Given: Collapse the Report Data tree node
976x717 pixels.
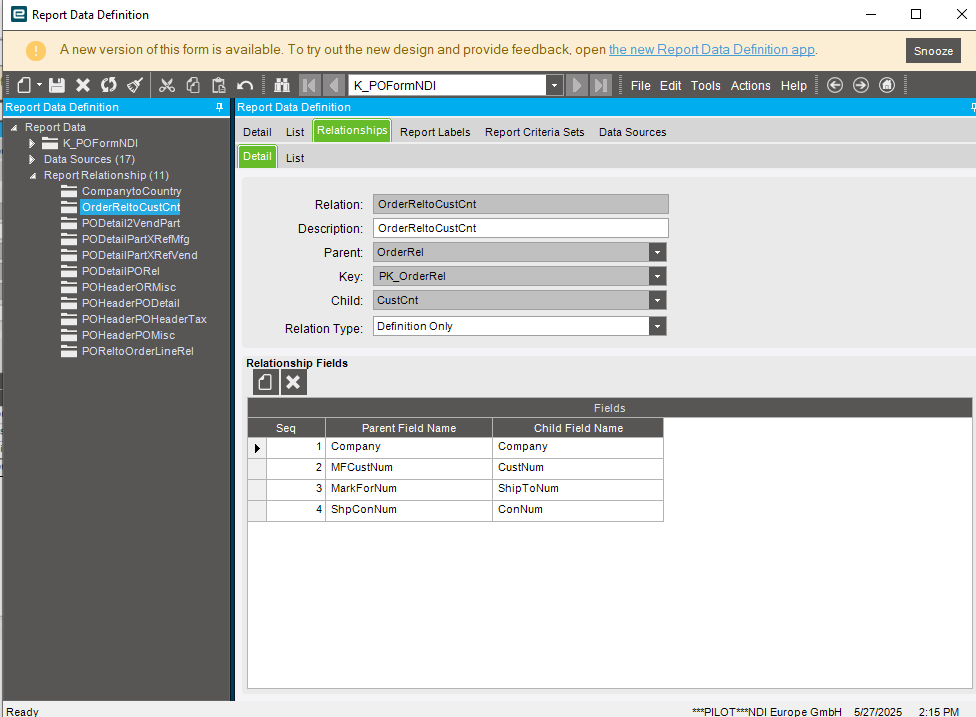Looking at the screenshot, I should click(x=14, y=128).
